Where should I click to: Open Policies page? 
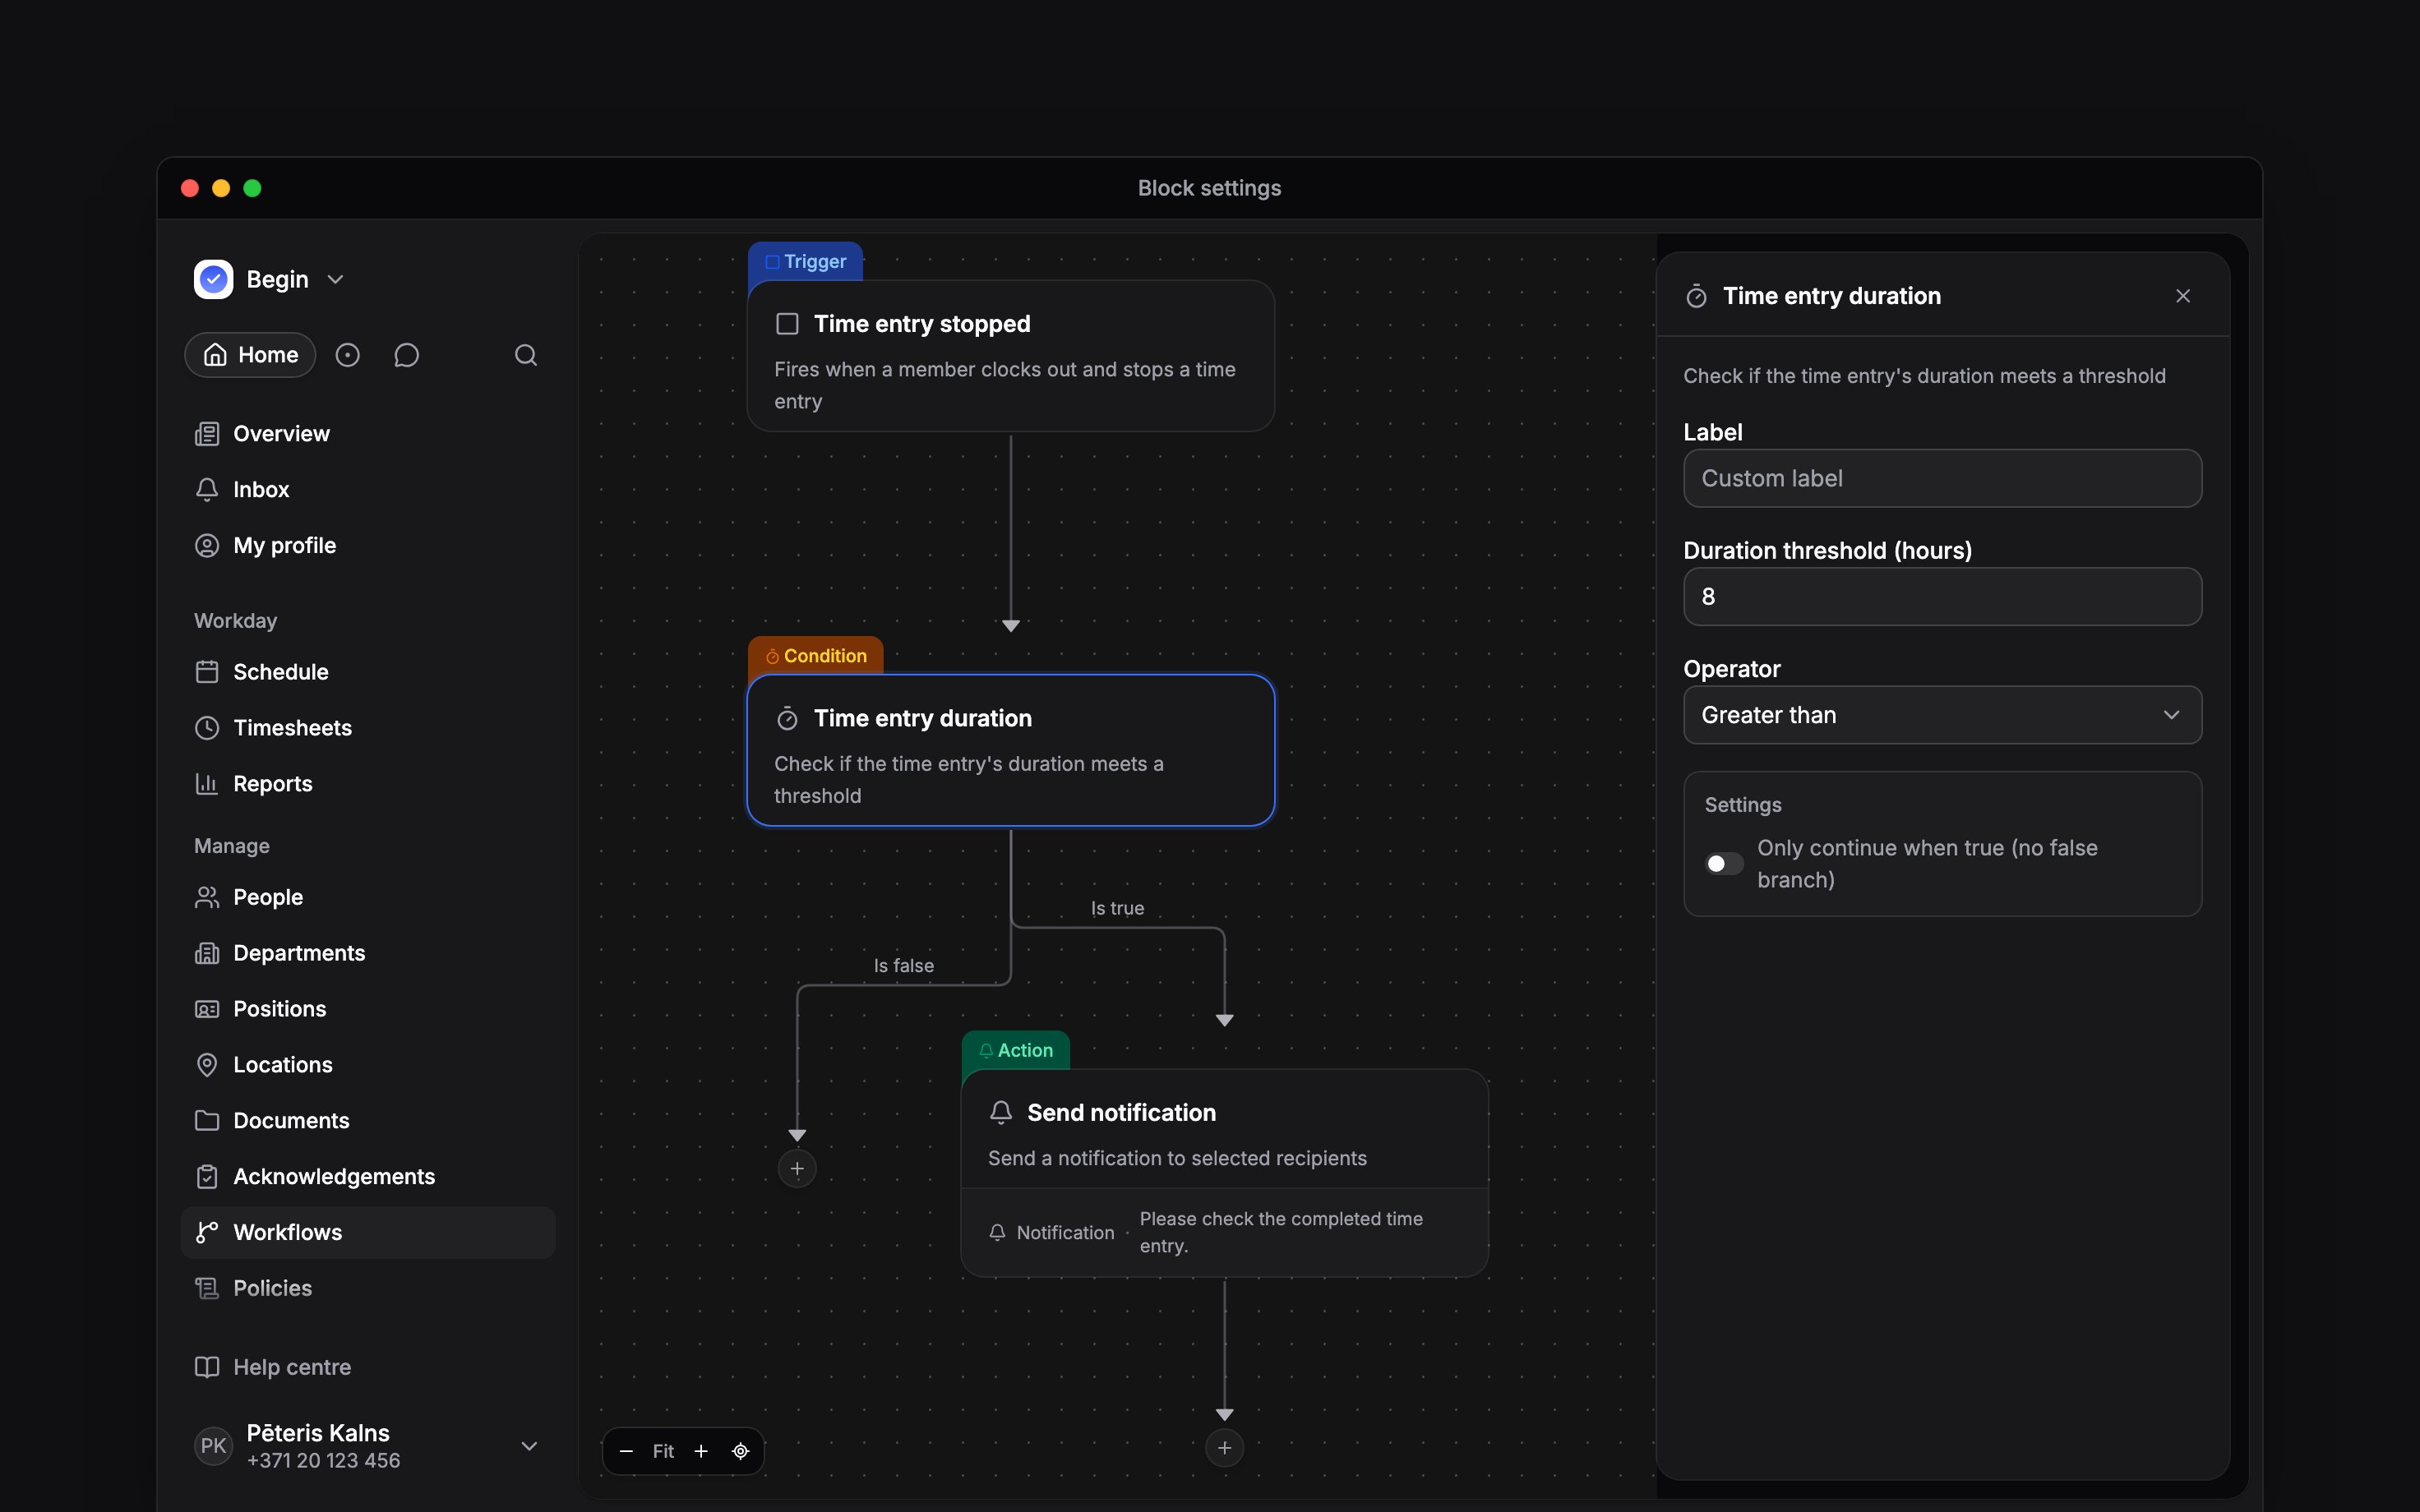click(x=368, y=1289)
